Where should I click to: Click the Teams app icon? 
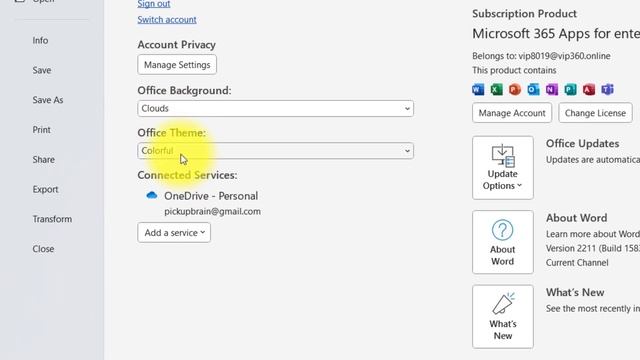(x=607, y=89)
